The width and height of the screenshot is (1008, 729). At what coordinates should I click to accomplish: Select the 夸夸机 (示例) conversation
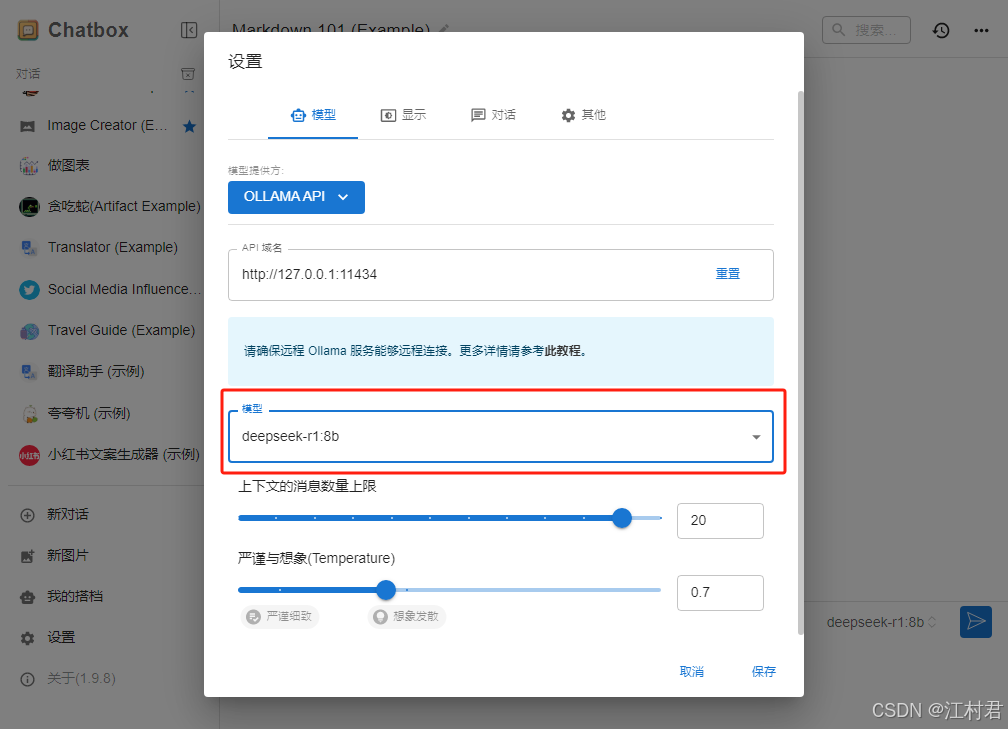(106, 413)
